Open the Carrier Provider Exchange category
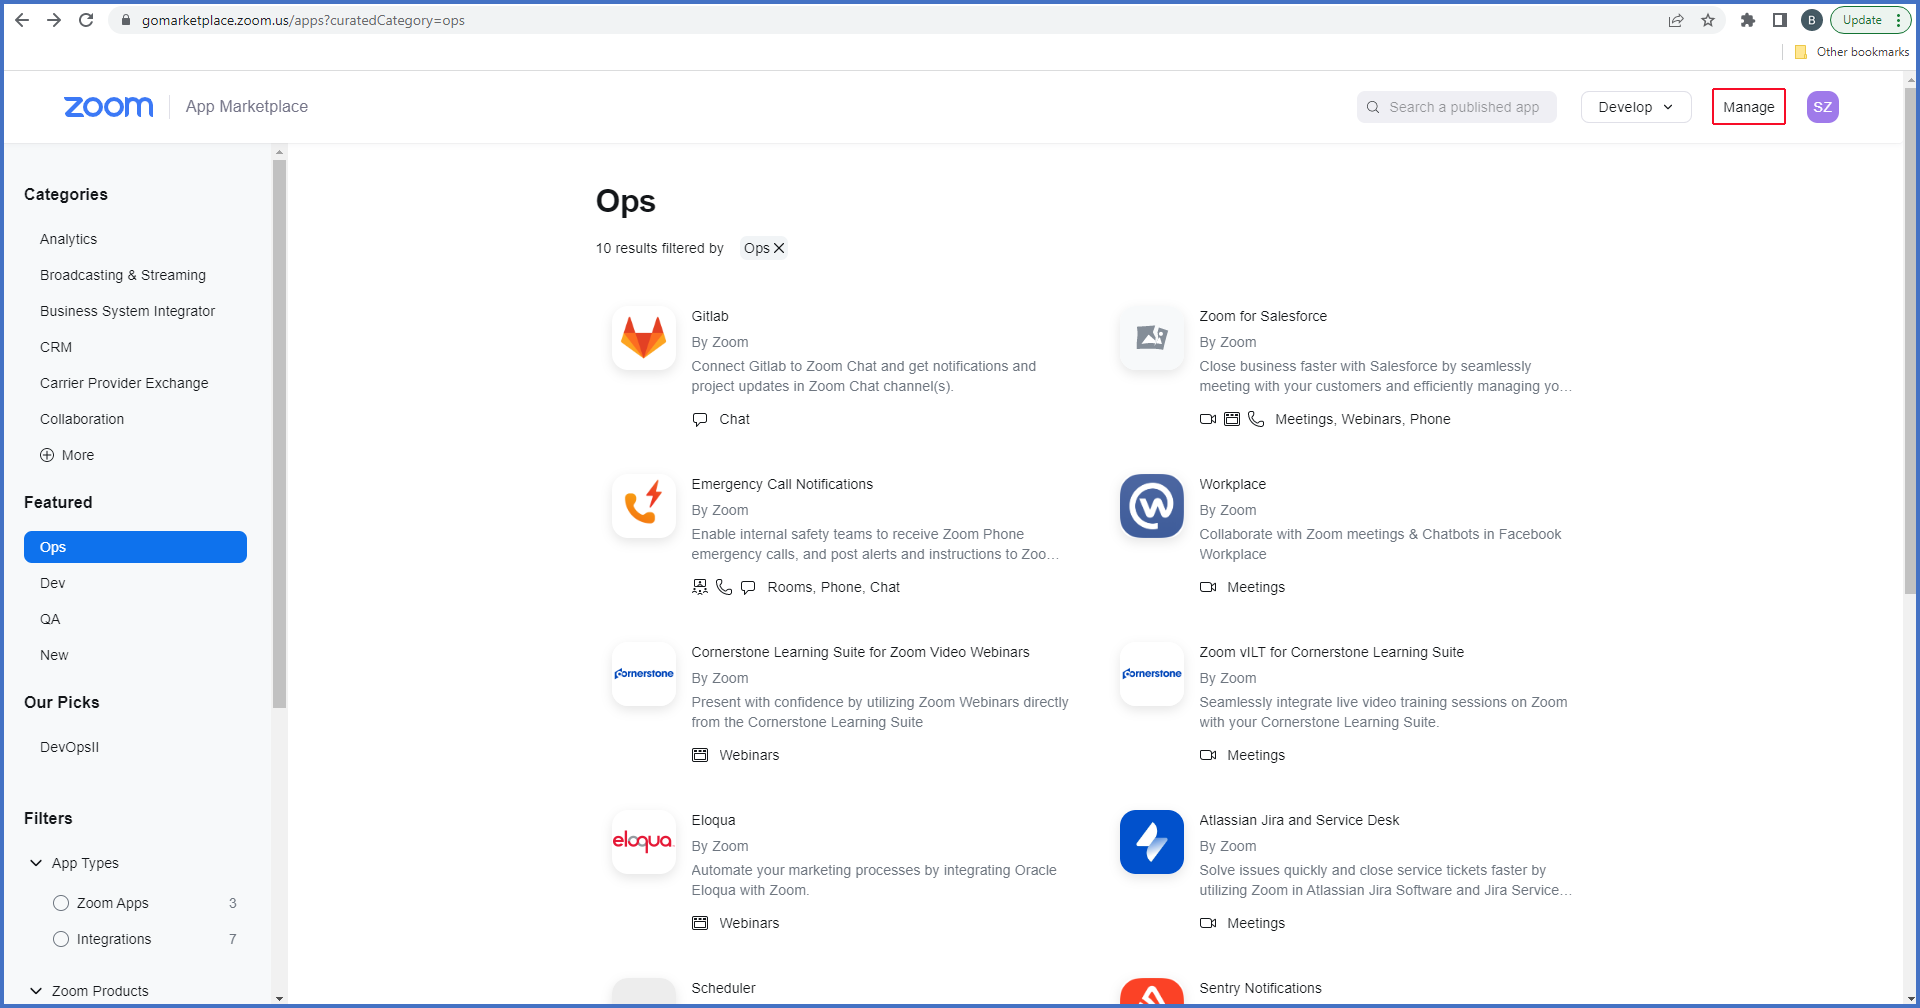This screenshot has width=1920, height=1008. point(124,383)
